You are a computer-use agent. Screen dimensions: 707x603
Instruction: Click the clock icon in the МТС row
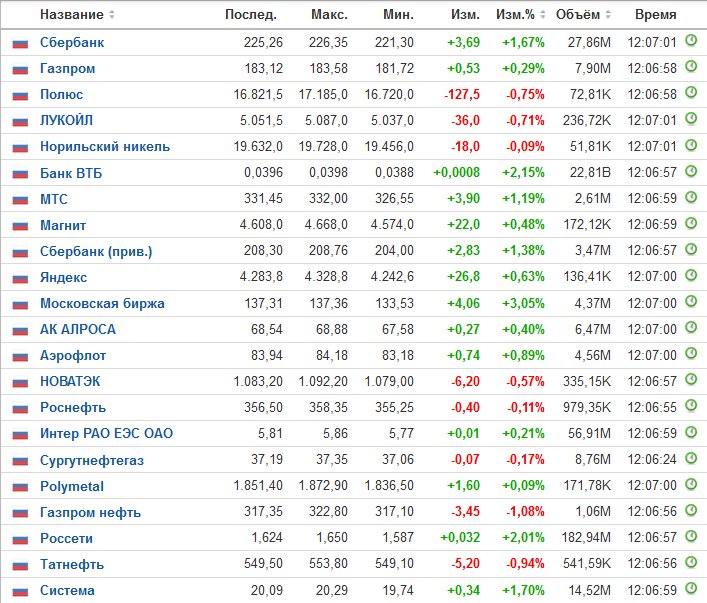[x=691, y=197]
